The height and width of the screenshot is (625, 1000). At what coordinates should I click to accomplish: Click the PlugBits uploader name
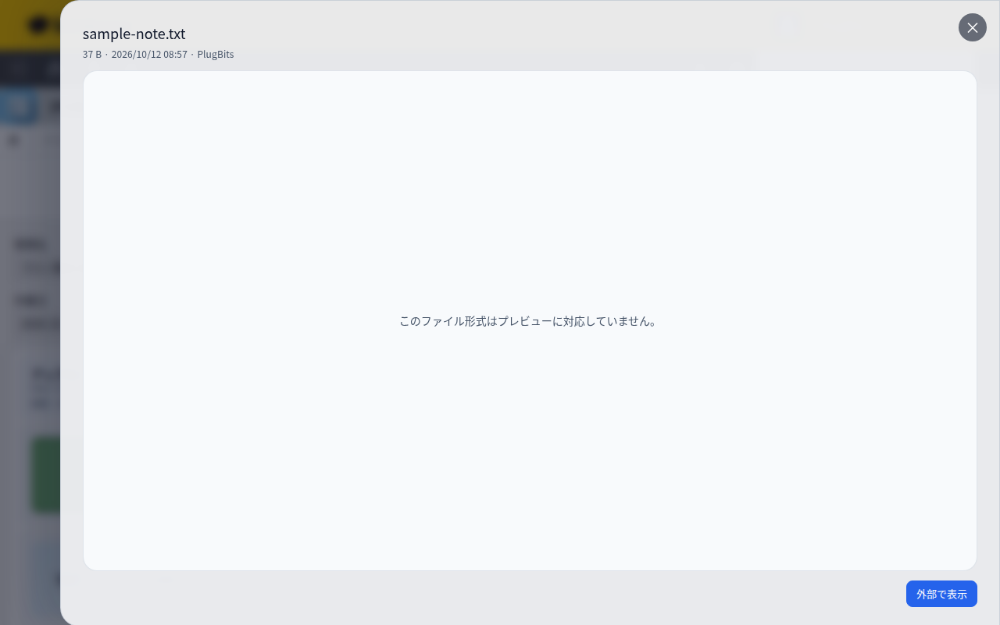[216, 54]
